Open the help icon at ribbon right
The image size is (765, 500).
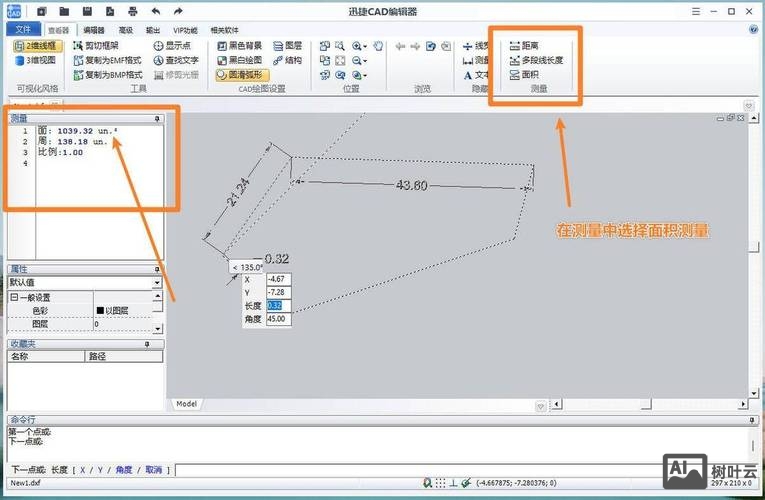(x=753, y=30)
